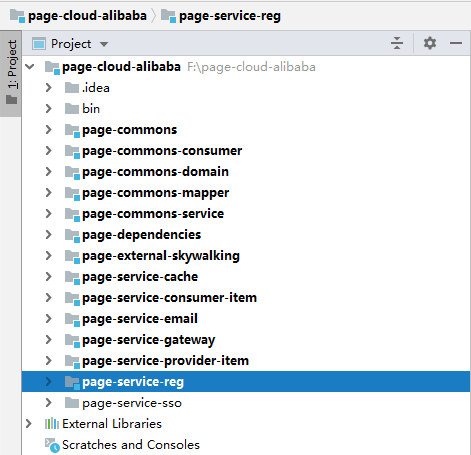Expand the External Libraries node
The image size is (471, 455).
click(x=29, y=424)
